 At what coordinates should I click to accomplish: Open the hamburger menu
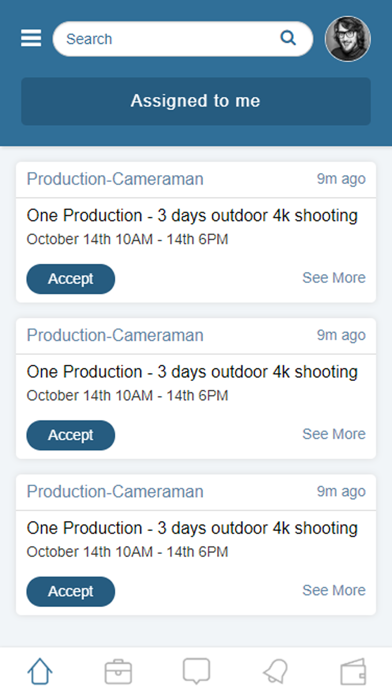tap(31, 38)
